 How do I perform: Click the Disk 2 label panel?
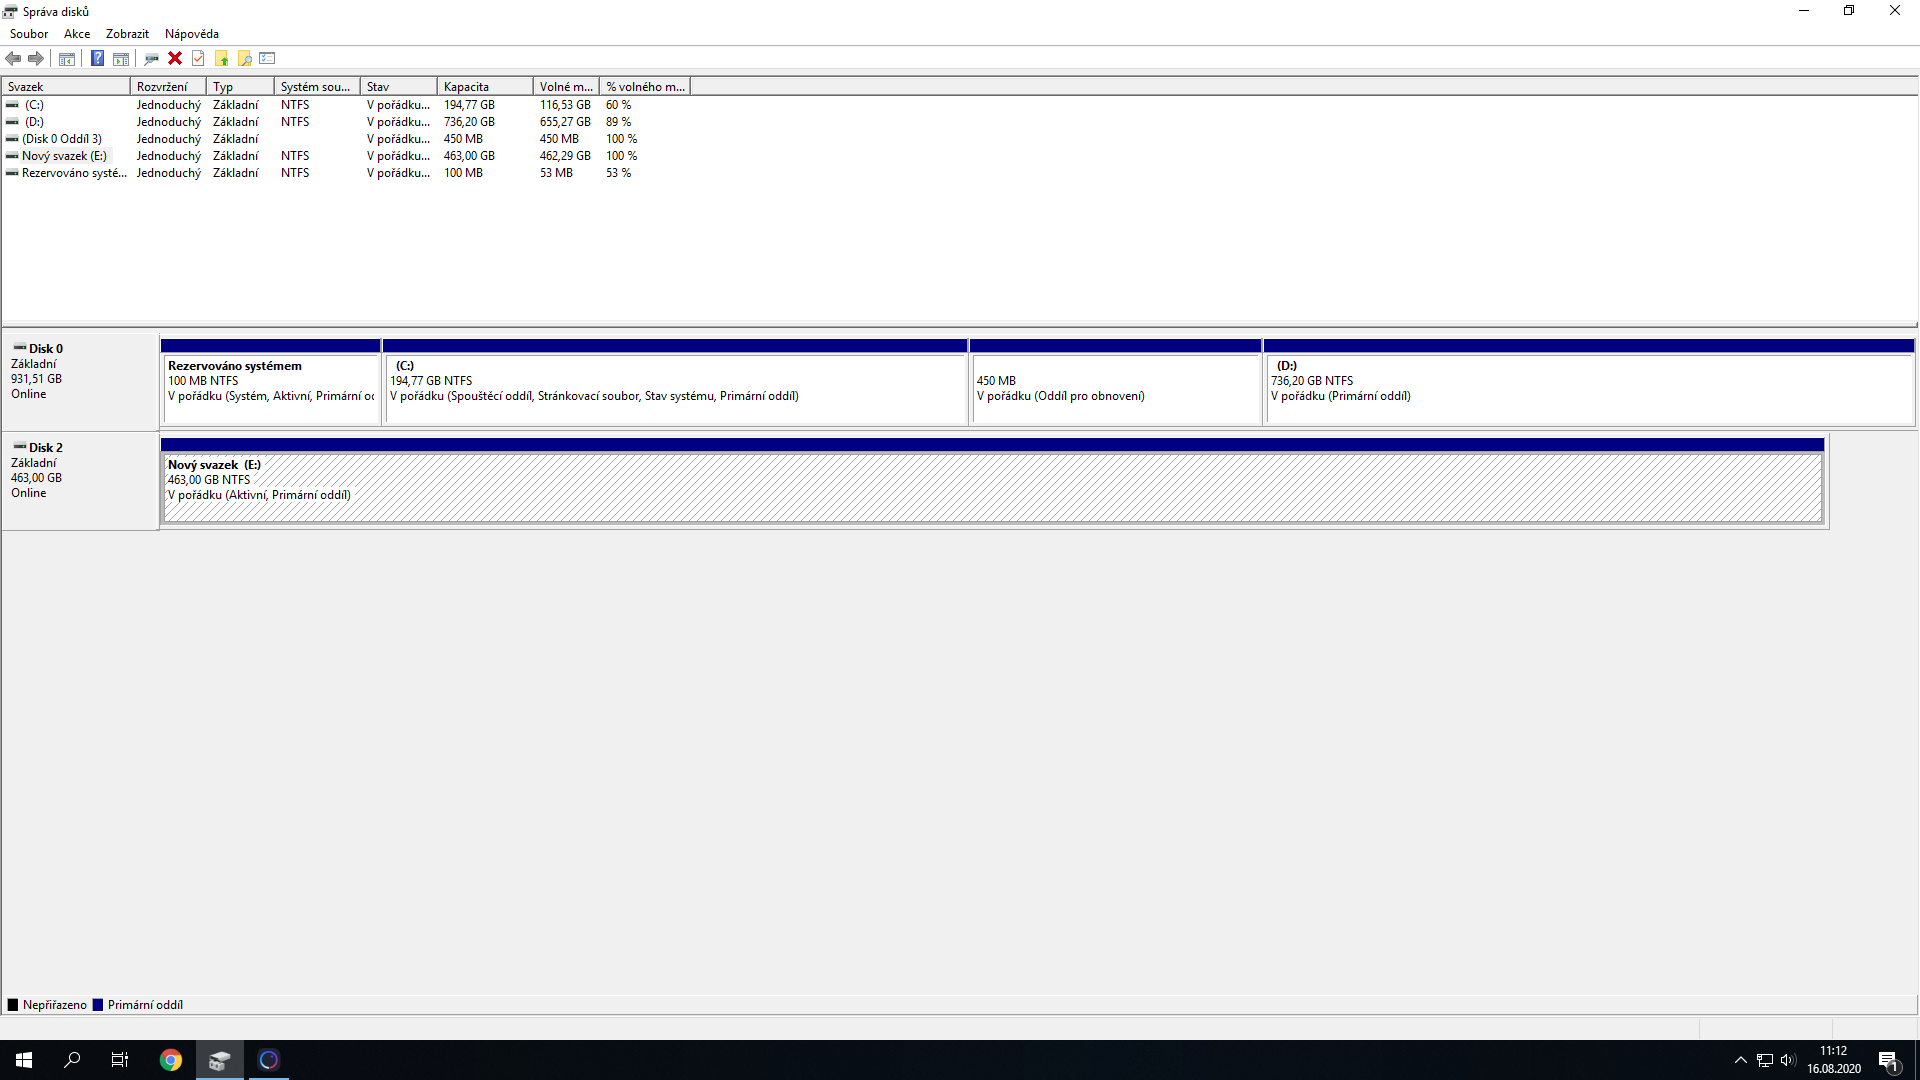(80, 480)
